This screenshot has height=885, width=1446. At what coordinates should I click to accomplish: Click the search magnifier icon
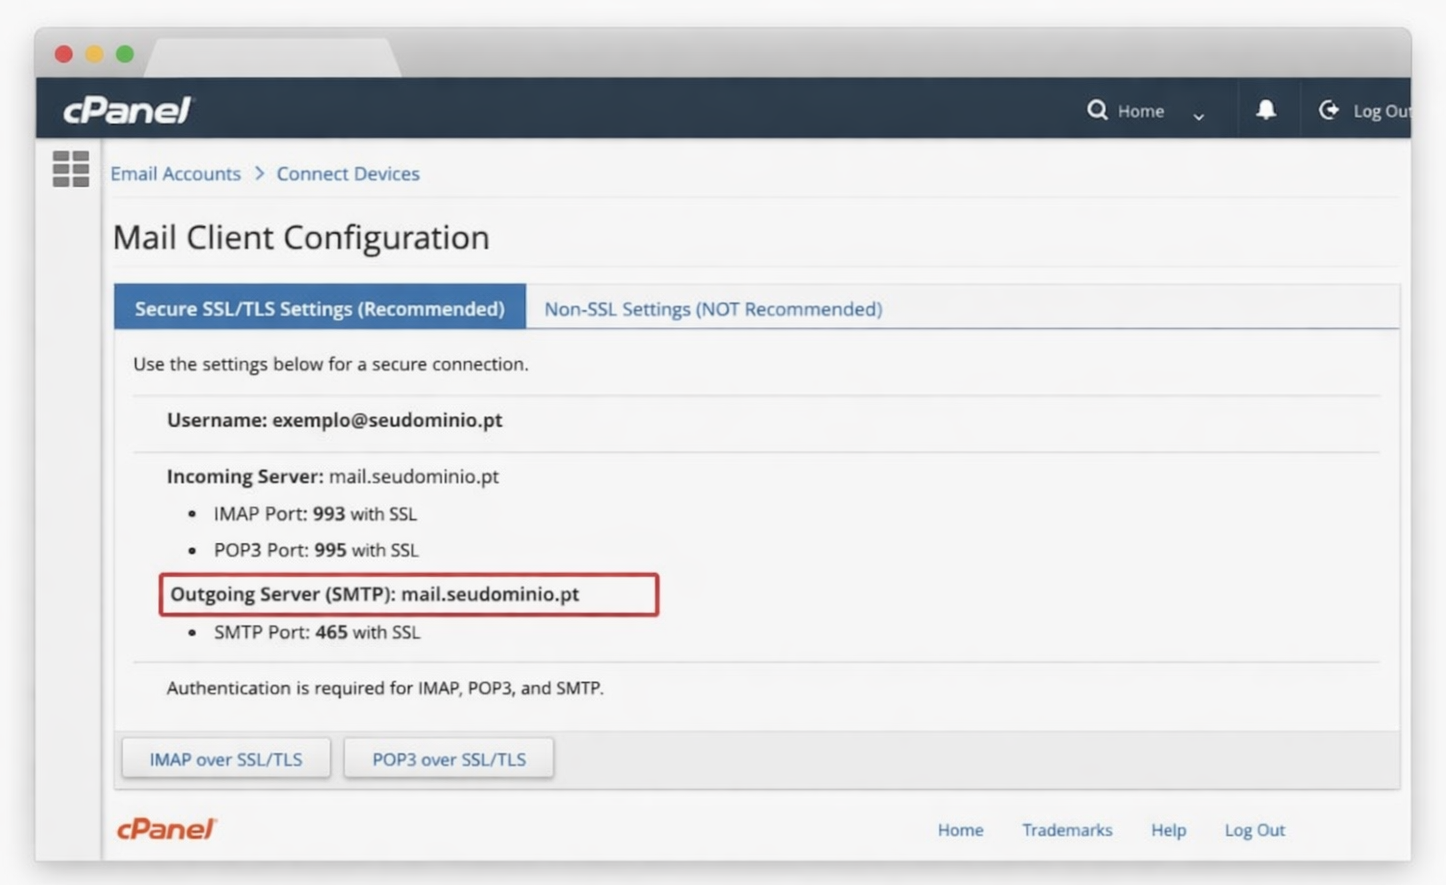1097,110
